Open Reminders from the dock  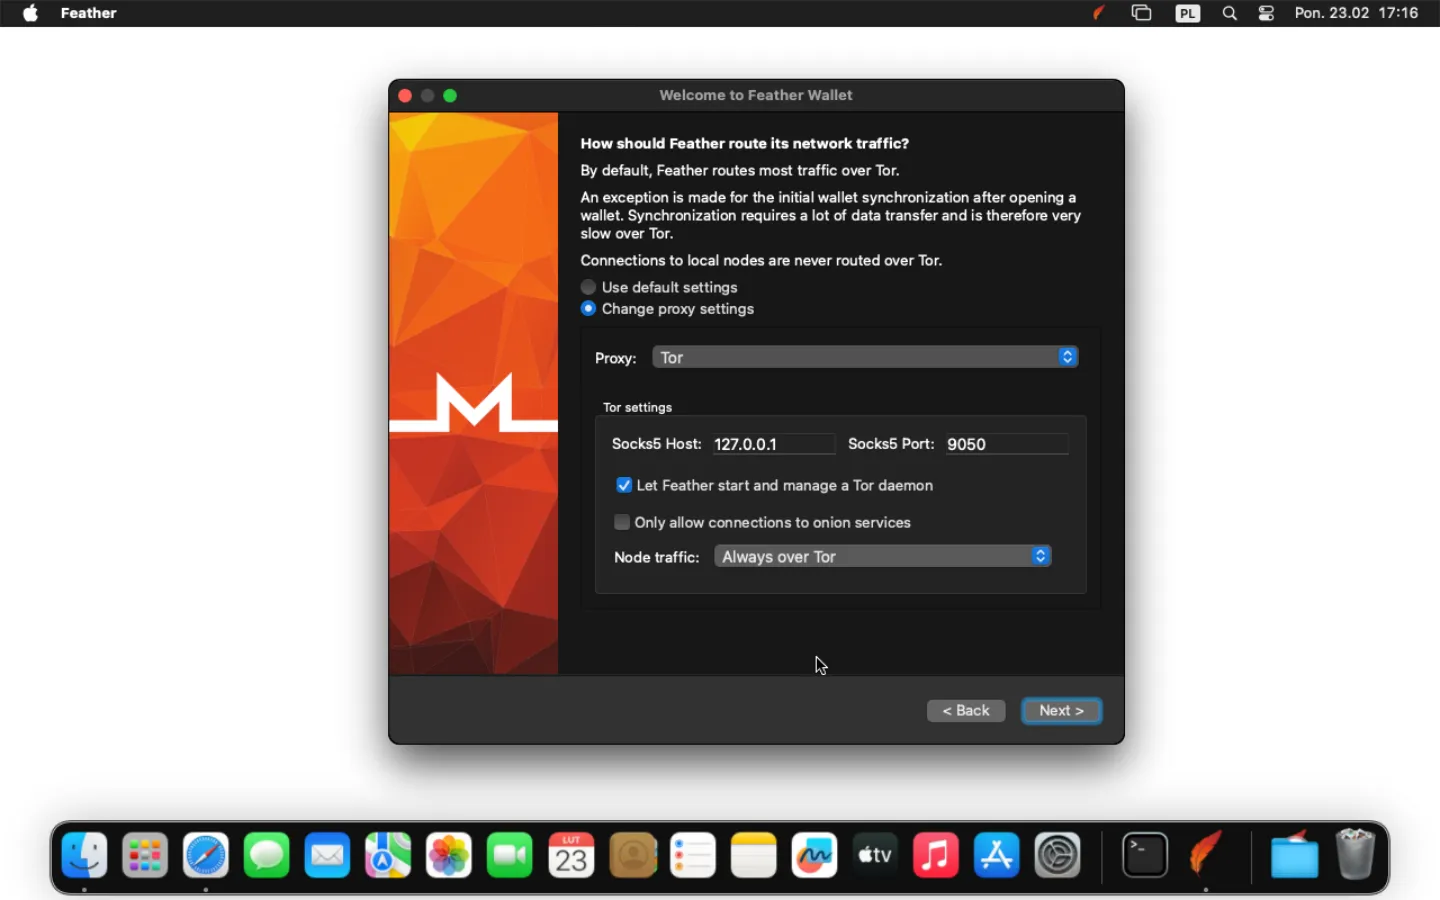click(694, 856)
